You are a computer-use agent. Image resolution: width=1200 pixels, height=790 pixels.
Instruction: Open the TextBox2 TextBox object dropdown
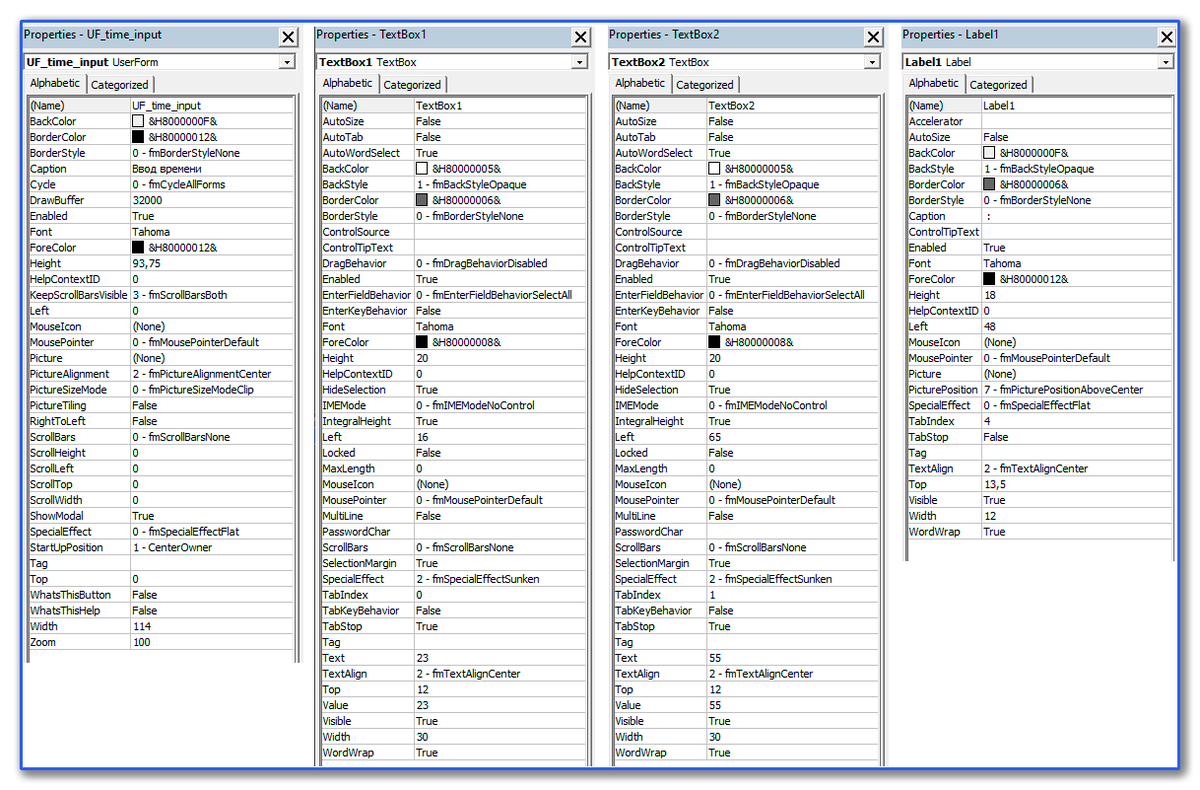click(872, 62)
